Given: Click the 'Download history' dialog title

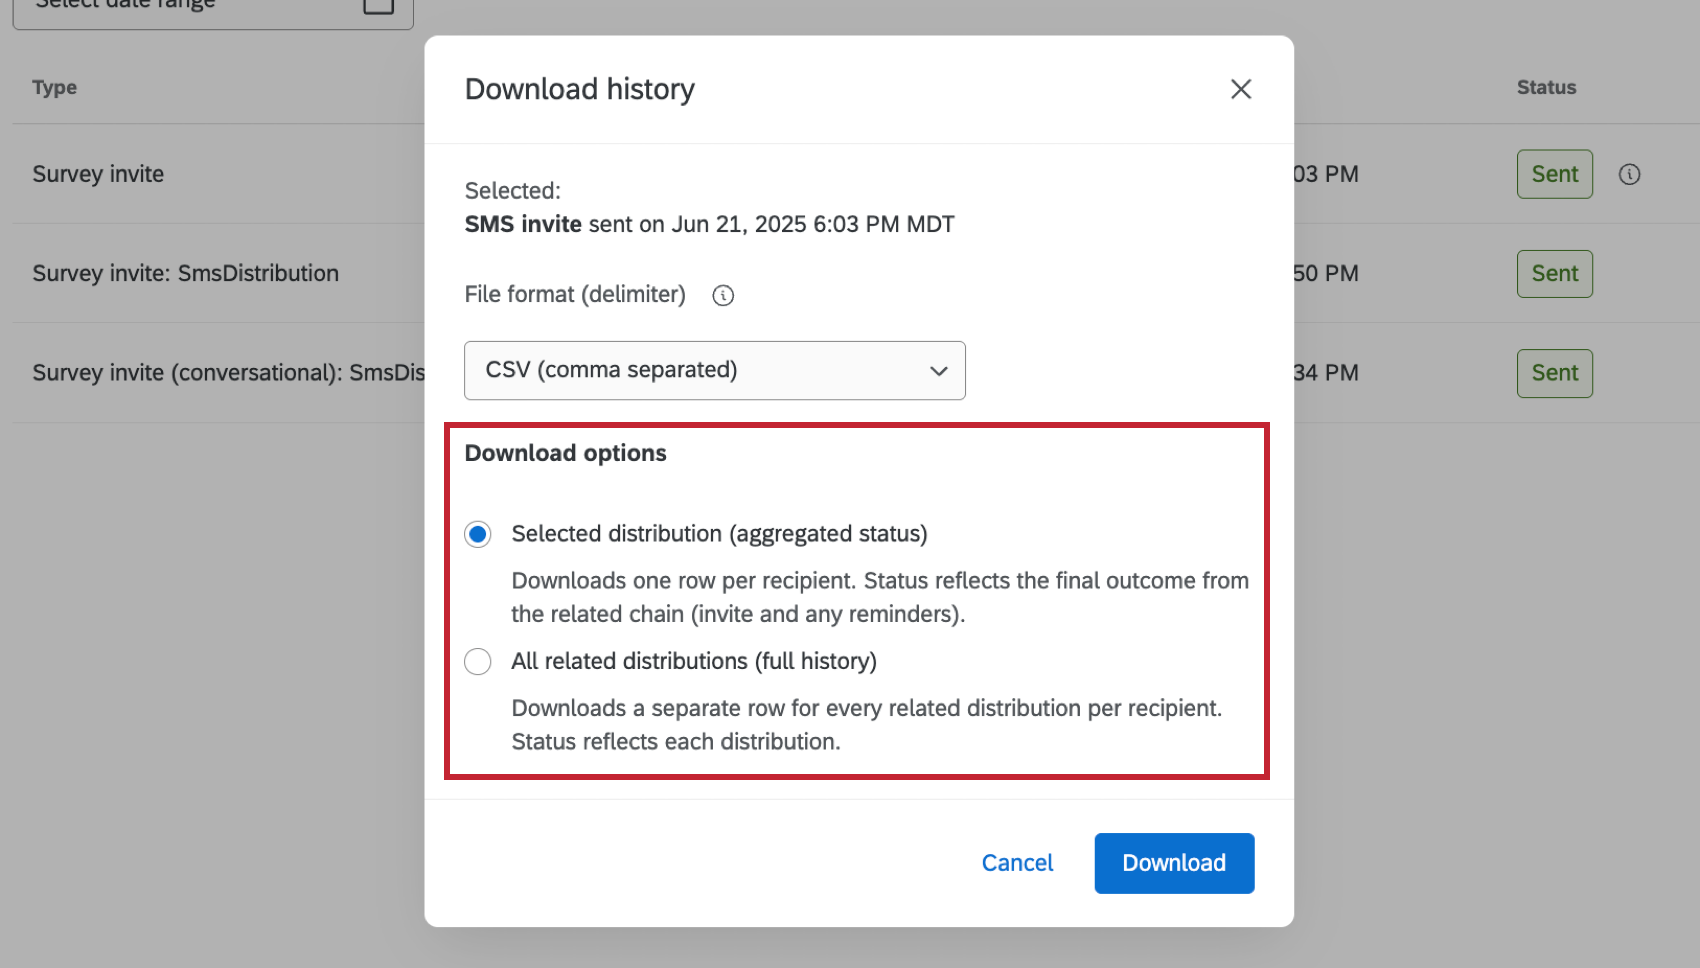Looking at the screenshot, I should click(x=580, y=89).
